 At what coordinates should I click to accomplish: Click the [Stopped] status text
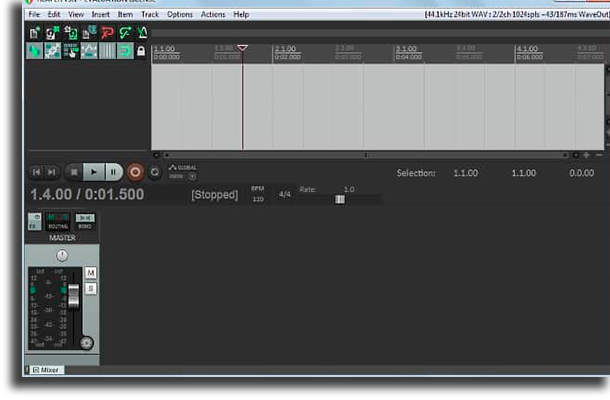pos(214,195)
